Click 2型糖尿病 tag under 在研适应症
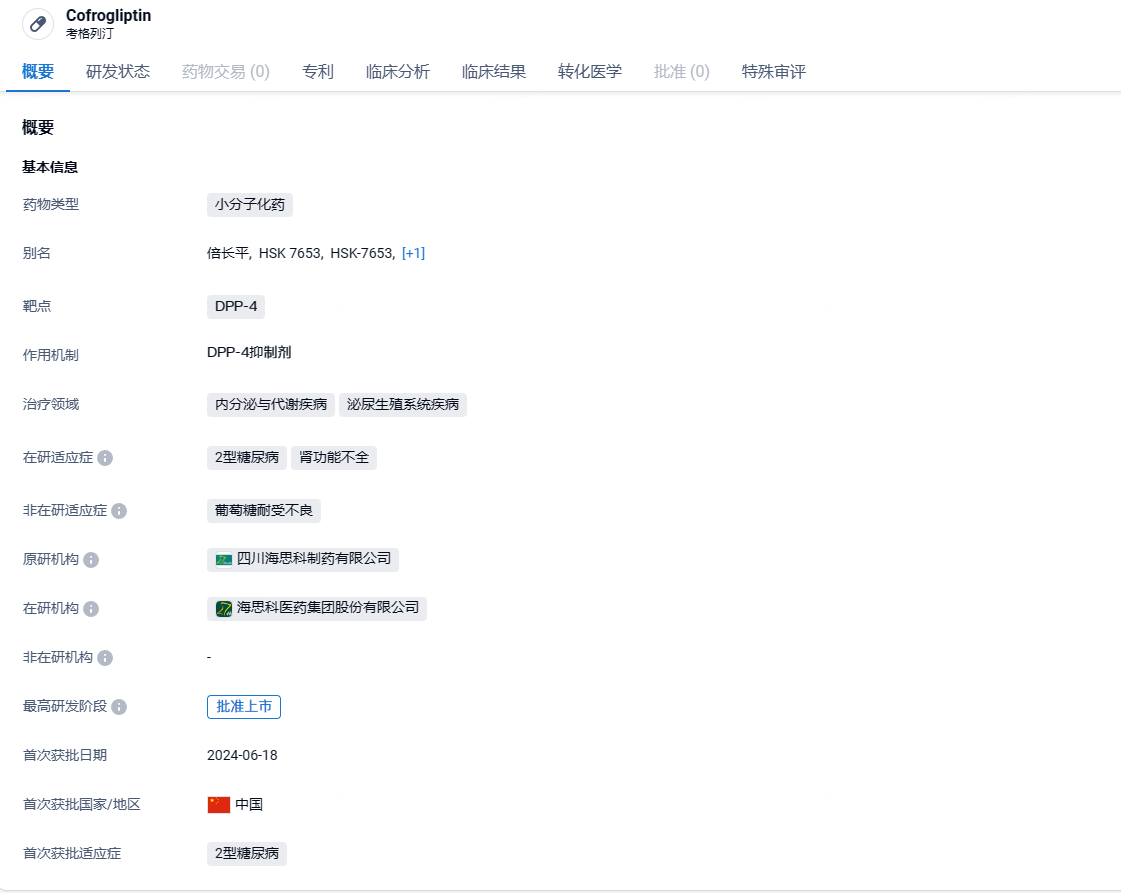This screenshot has width=1121, height=893. click(x=247, y=458)
